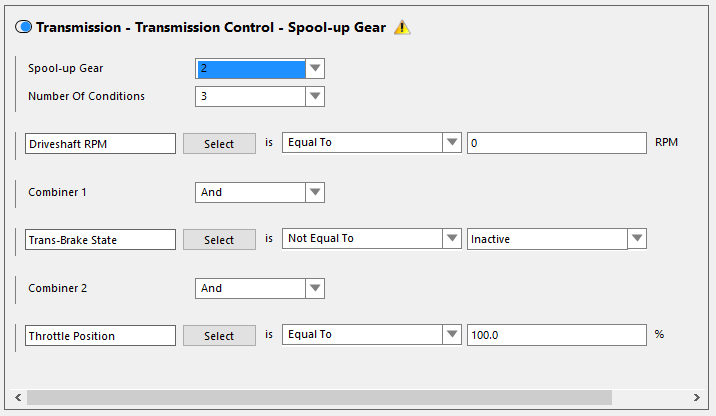Open the Combiner 2 And dropdown
This screenshot has height=416, width=716.
[x=260, y=288]
